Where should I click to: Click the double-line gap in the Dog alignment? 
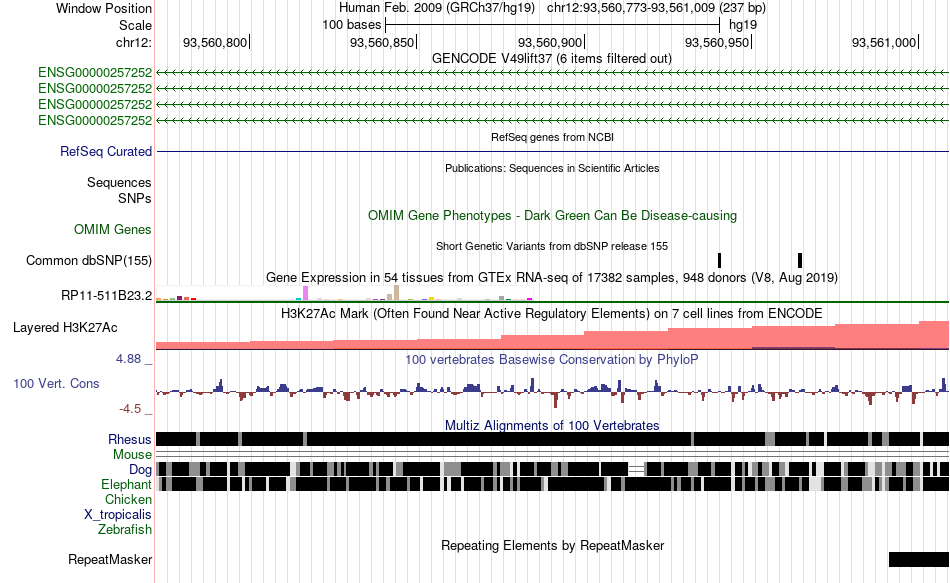coord(636,469)
